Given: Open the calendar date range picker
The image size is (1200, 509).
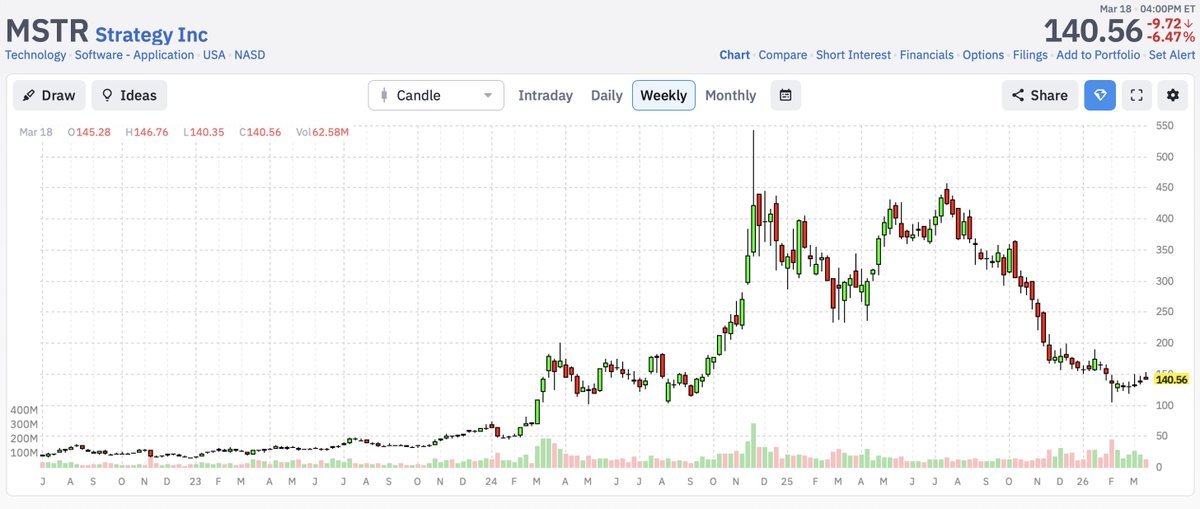Looking at the screenshot, I should point(786,95).
